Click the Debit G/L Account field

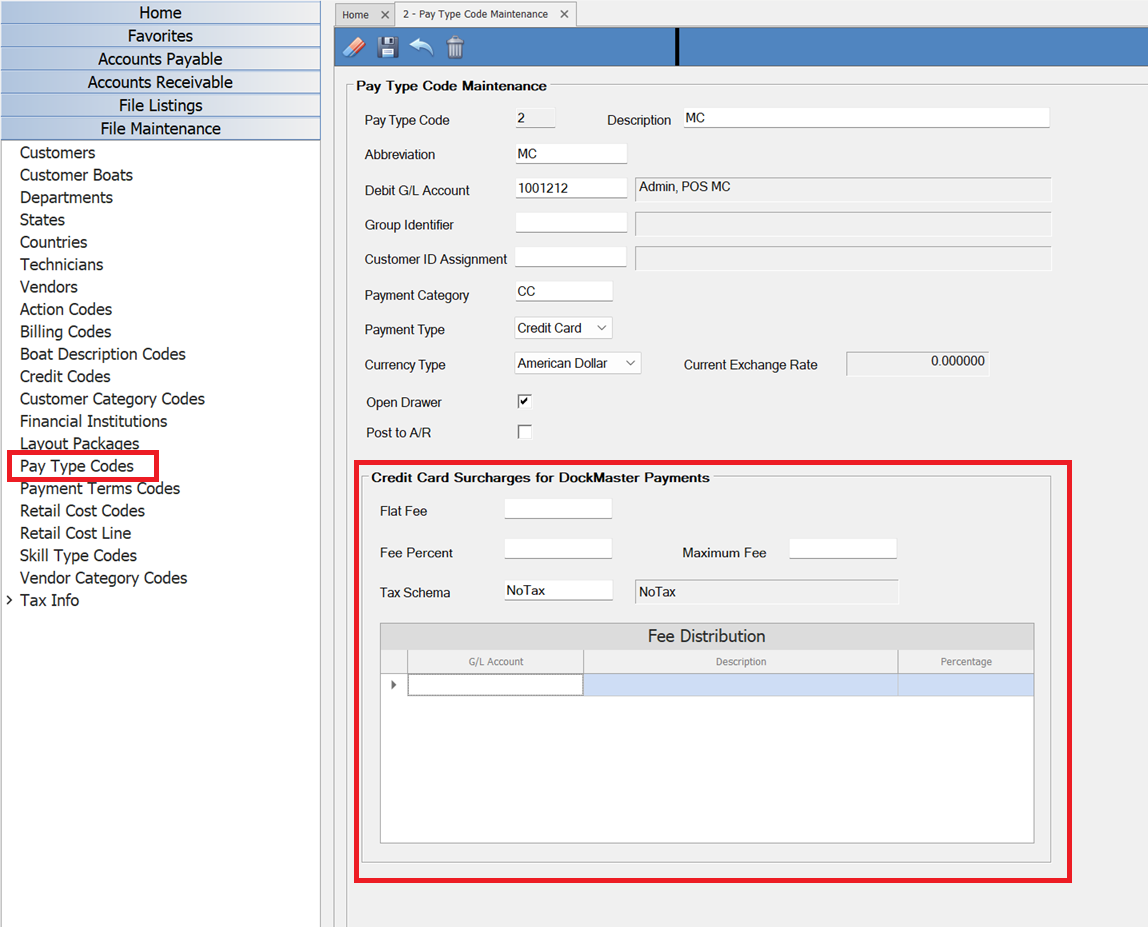coord(570,188)
